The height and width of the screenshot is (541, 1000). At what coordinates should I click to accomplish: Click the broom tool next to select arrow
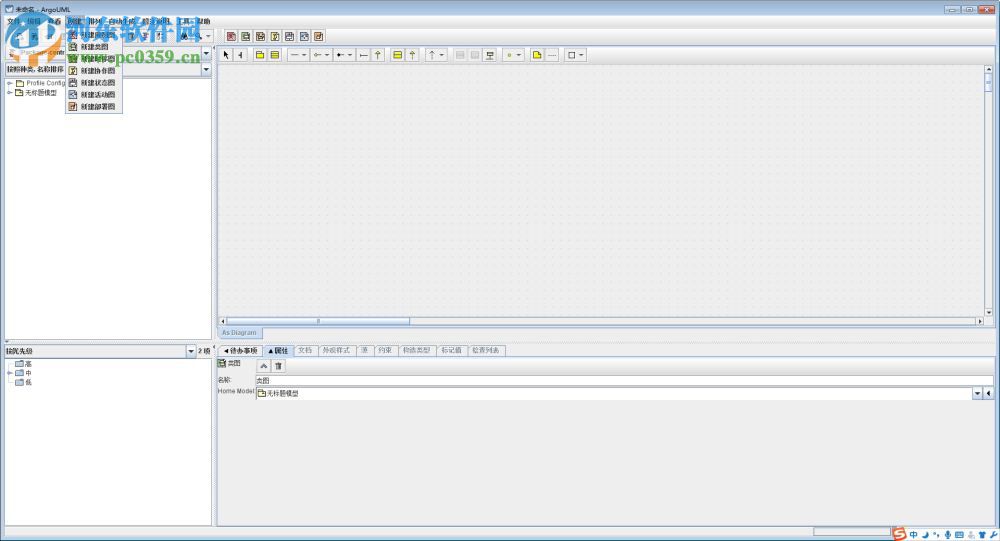[240, 55]
